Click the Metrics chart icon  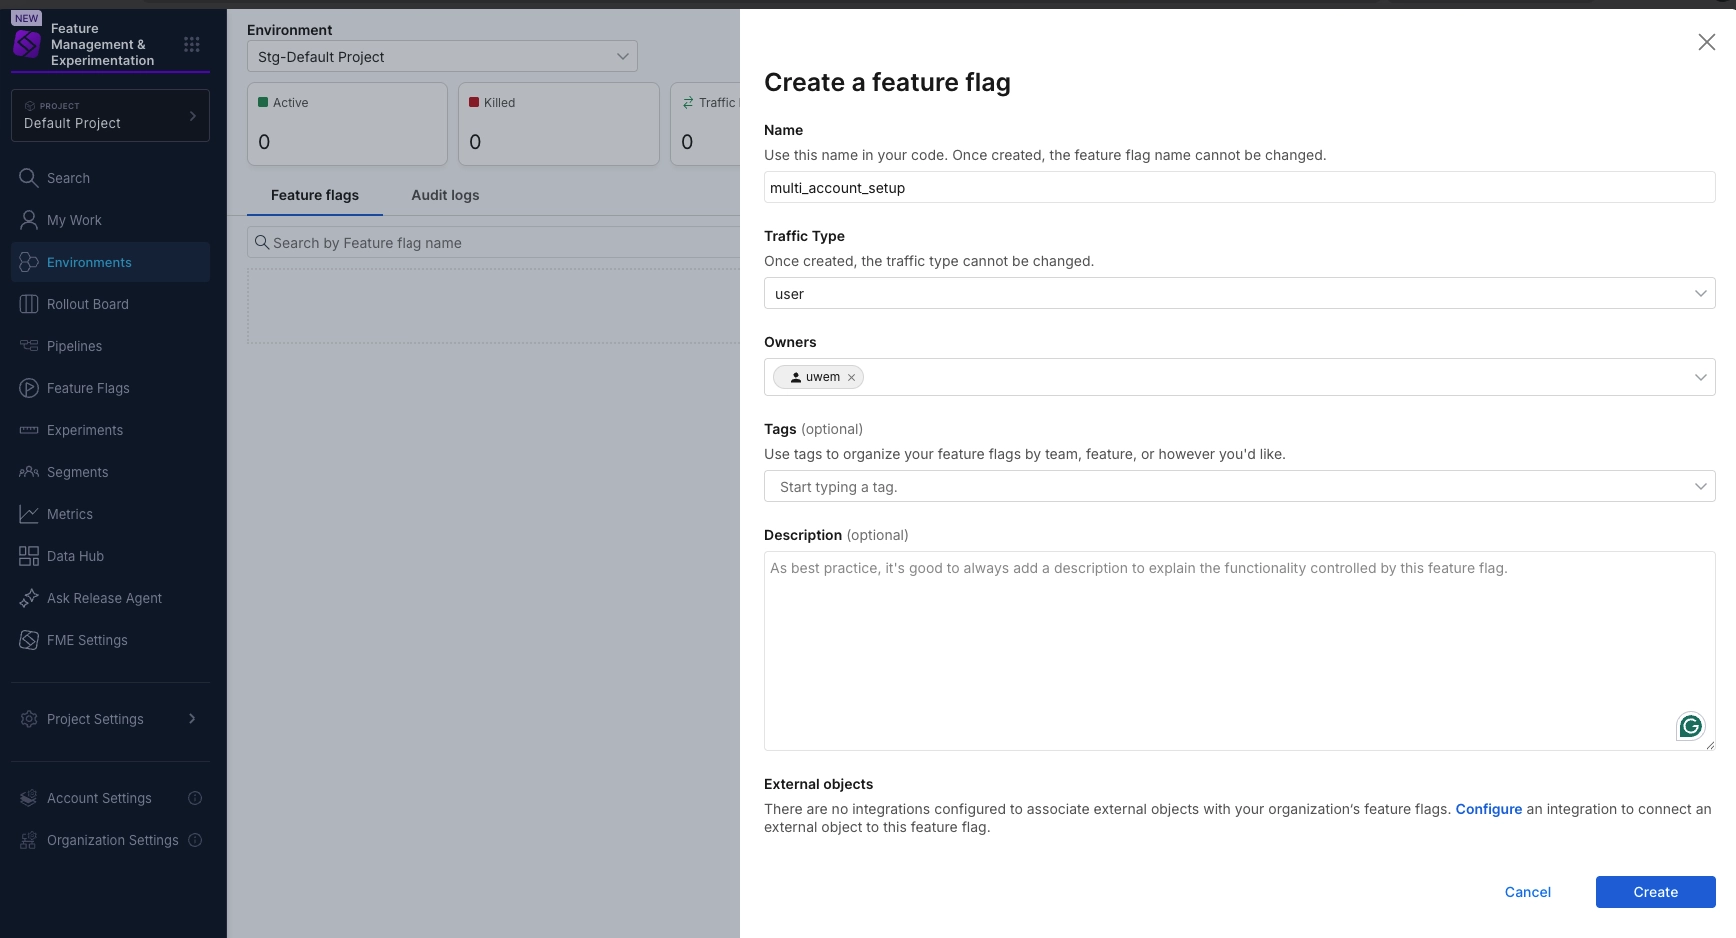(x=29, y=514)
